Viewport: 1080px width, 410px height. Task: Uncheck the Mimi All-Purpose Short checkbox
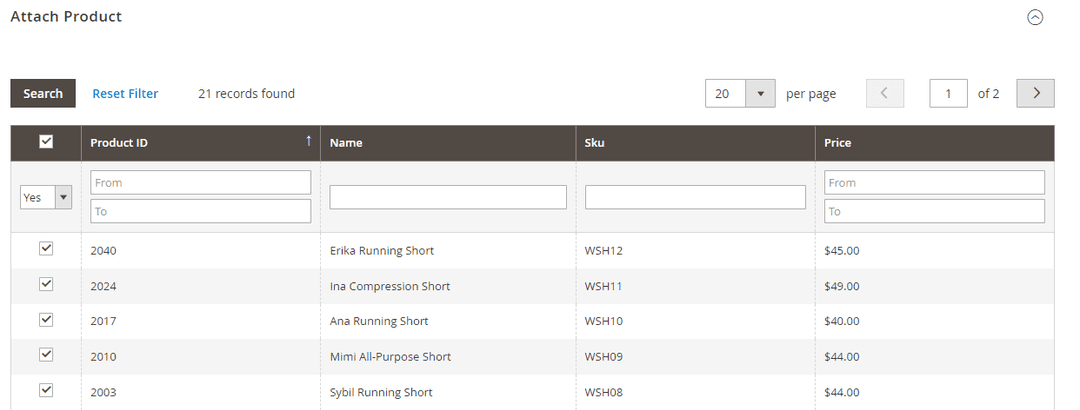point(46,355)
